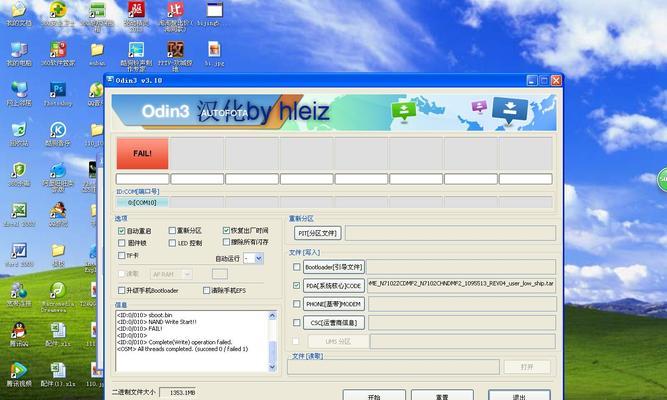Click CSC[运营商信息] browse button
Image resolution: width=667 pixels, height=400 pixels.
coord(334,323)
